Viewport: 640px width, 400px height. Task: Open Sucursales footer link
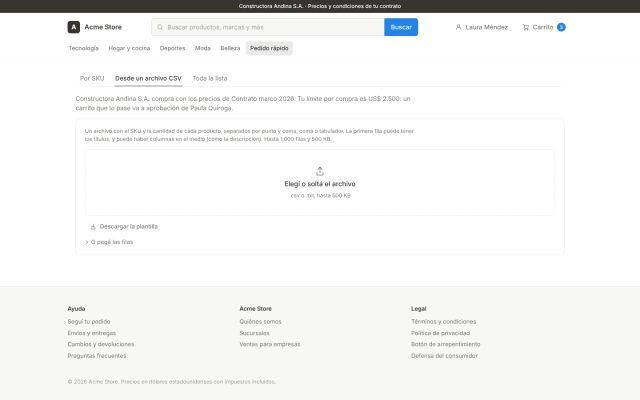click(x=254, y=333)
